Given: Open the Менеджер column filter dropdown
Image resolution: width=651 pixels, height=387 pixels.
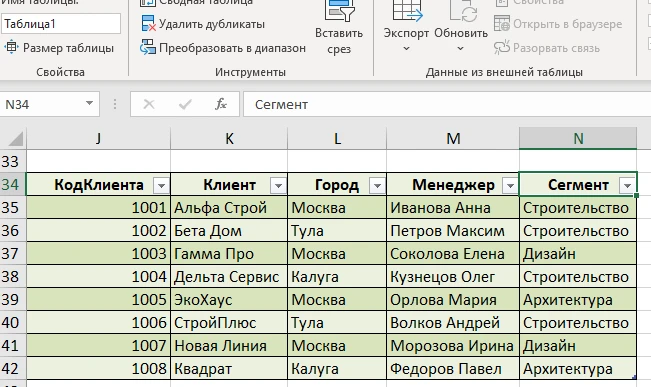Looking at the screenshot, I should coord(510,186).
